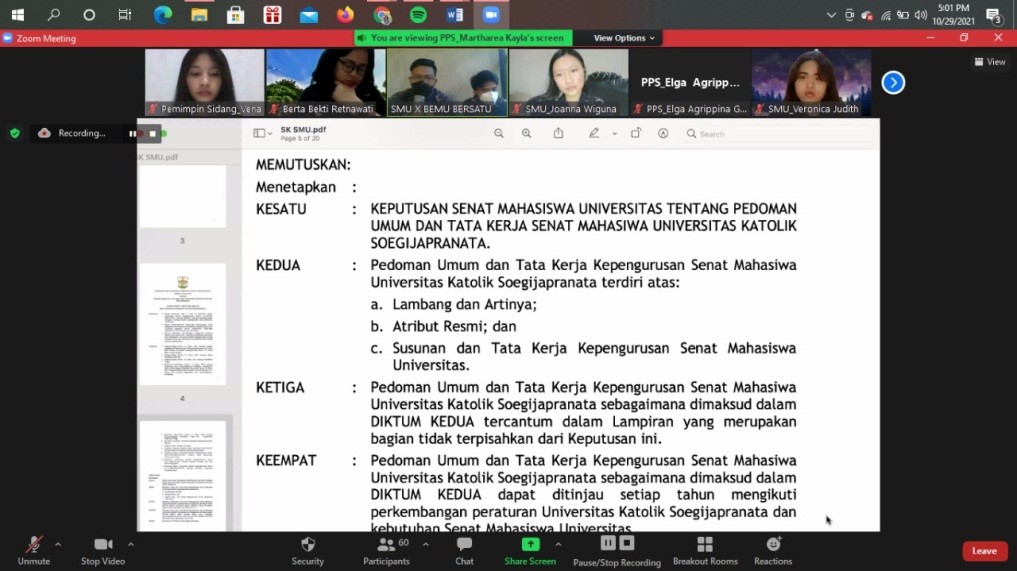Open the Chat panel
The height and width of the screenshot is (571, 1017).
point(464,551)
